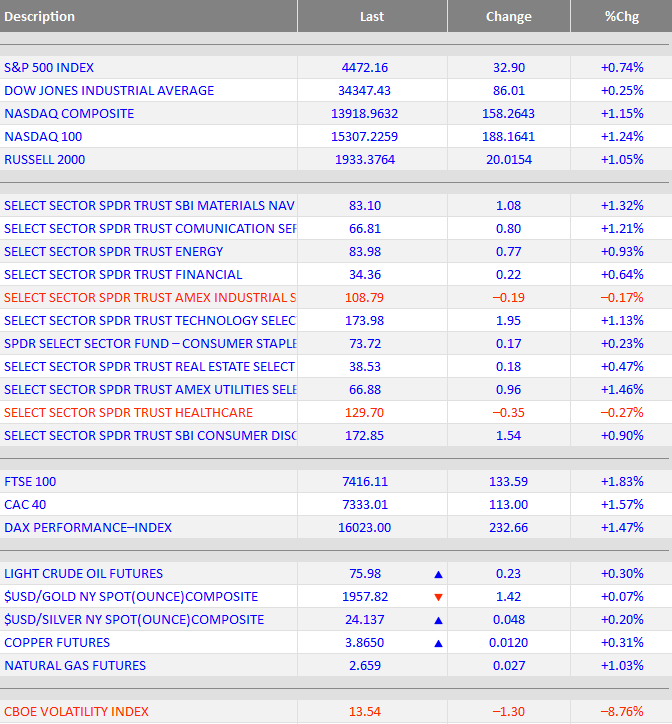Click Healthcare change value -0.35
The height and width of the screenshot is (724, 672).
pos(509,413)
